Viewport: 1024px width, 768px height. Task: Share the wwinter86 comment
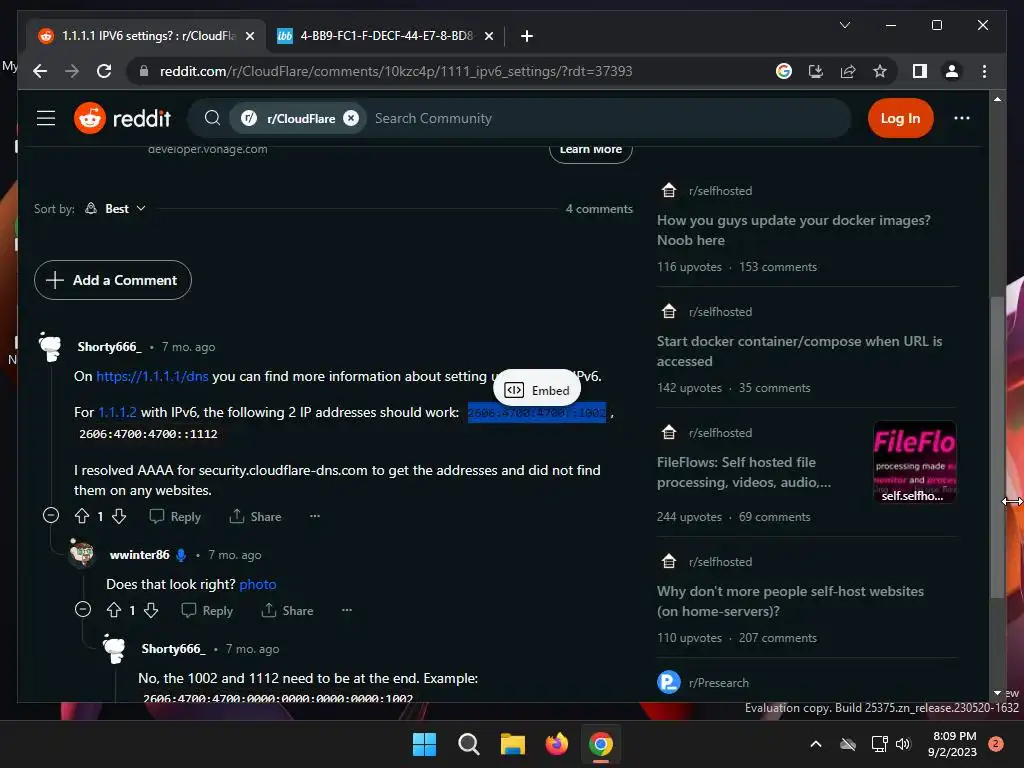coord(287,611)
